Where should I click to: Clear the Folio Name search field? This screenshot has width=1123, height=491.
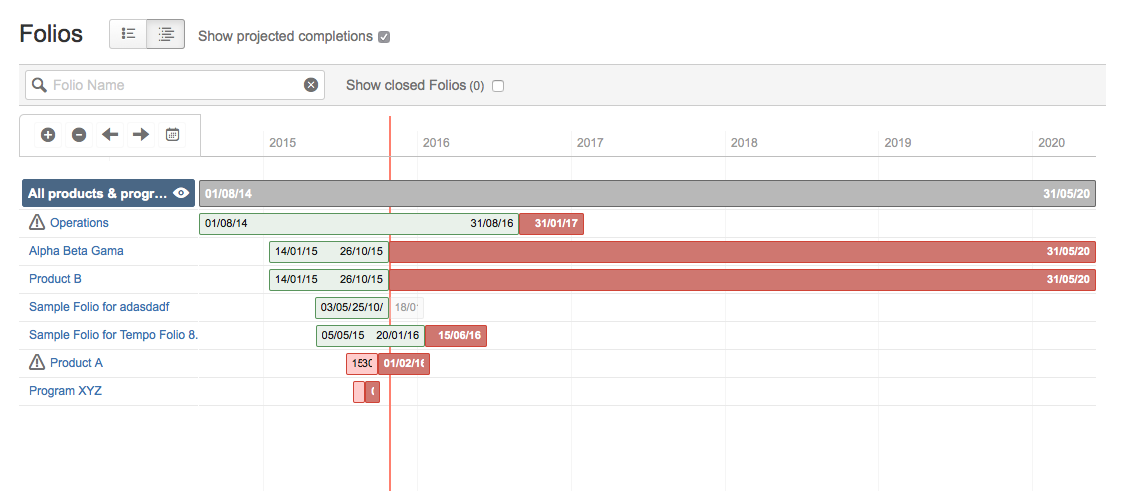coord(311,85)
